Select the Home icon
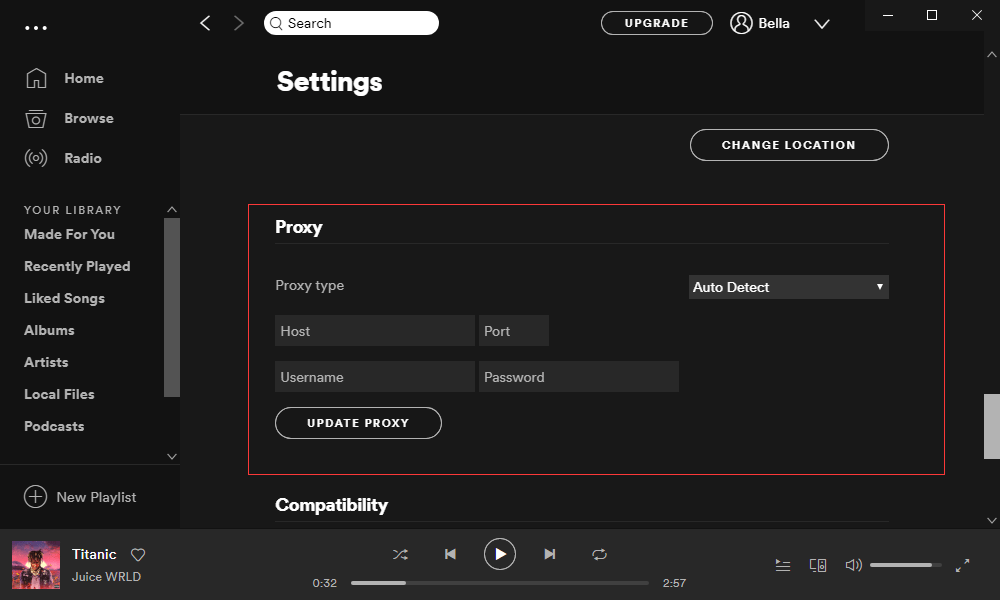 pos(37,78)
